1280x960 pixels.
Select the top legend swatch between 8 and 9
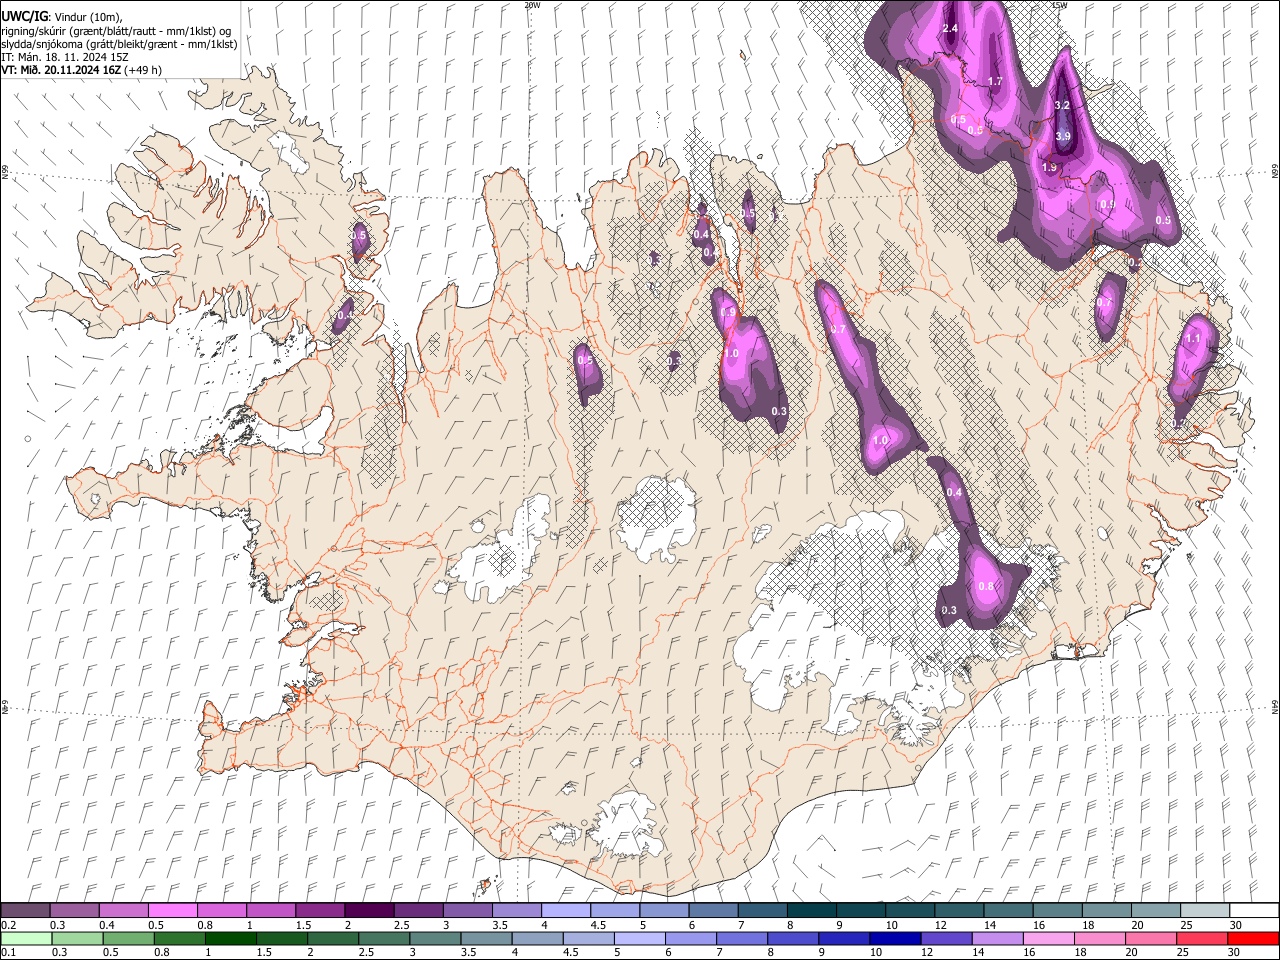pyautogui.click(x=811, y=911)
